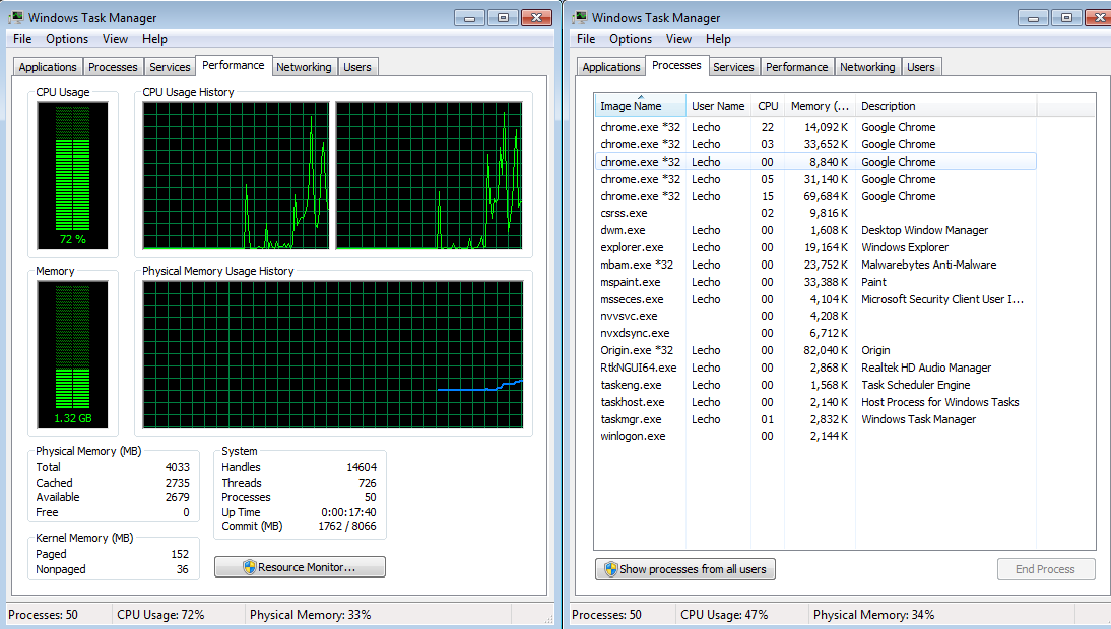
Task: Open the Services tab in right window
Action: pos(733,67)
